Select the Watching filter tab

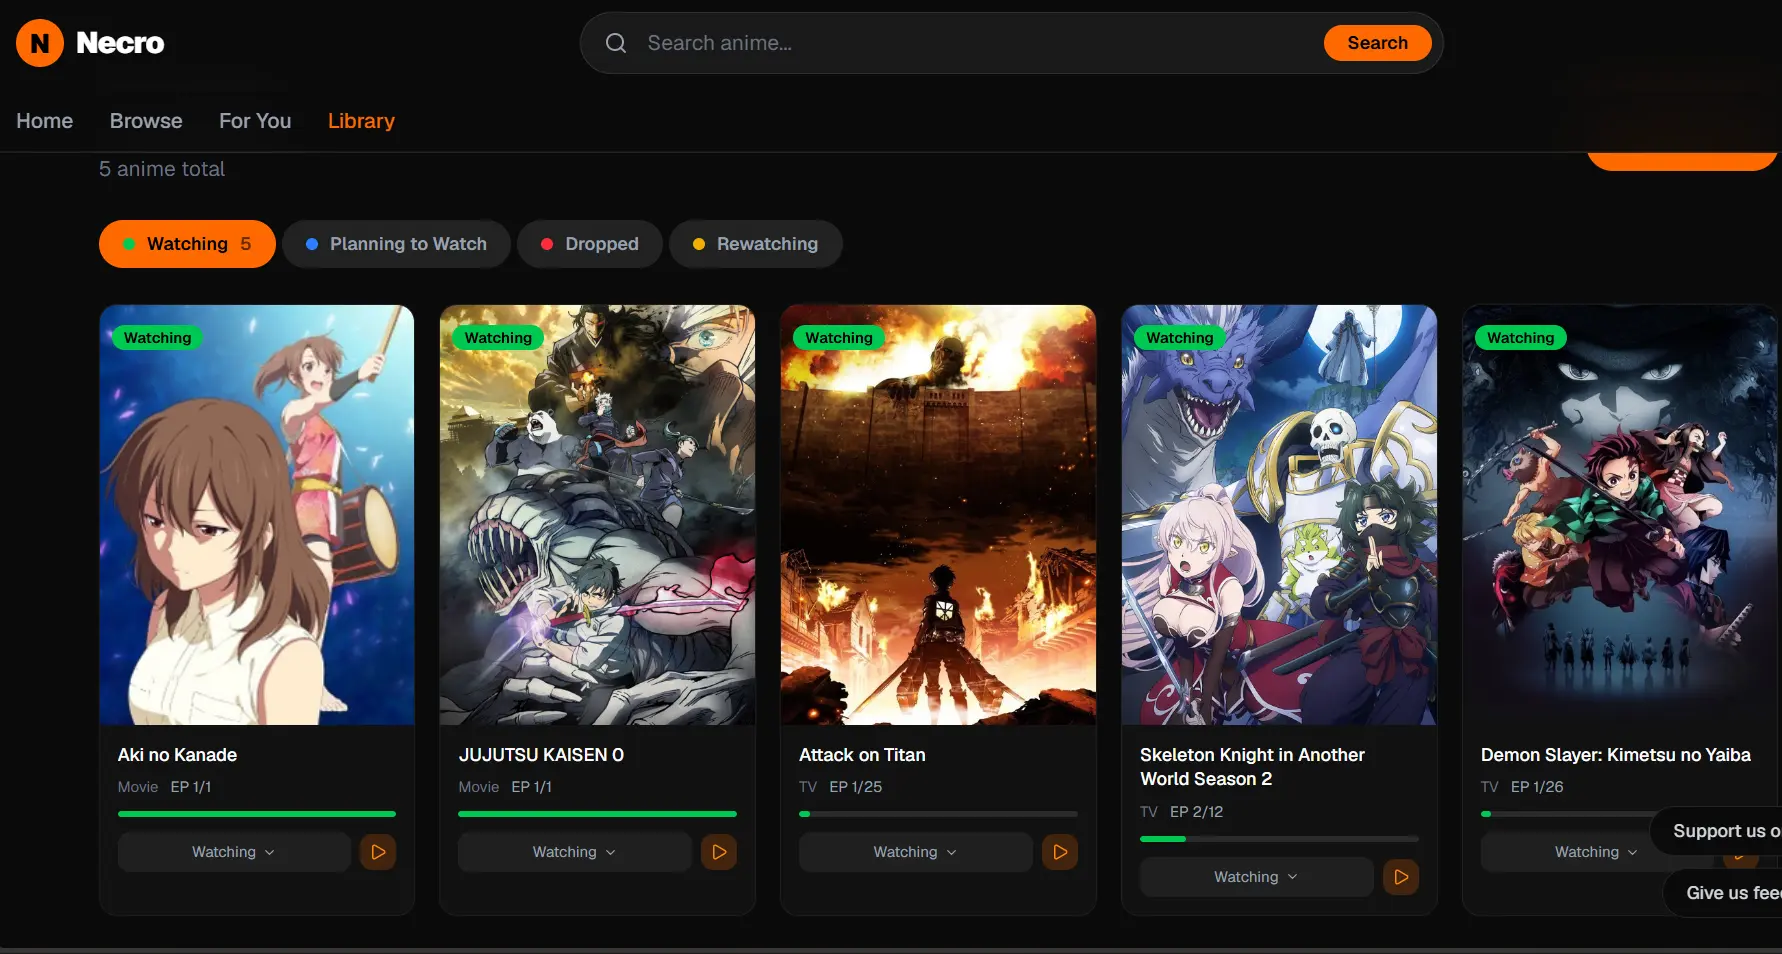tap(187, 244)
